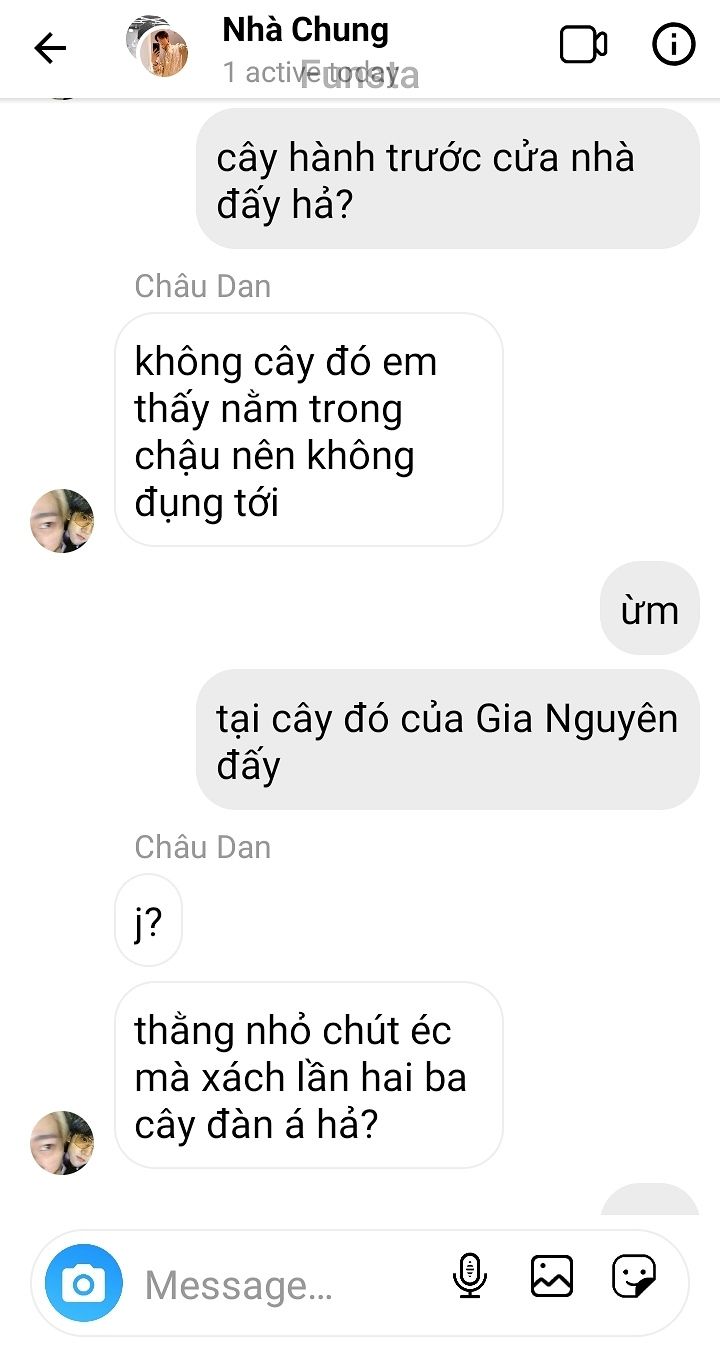Screen dimensions: 720x1366
Task: Tap Châu Dan's avatar beside "đụng tới"
Action: point(62,521)
